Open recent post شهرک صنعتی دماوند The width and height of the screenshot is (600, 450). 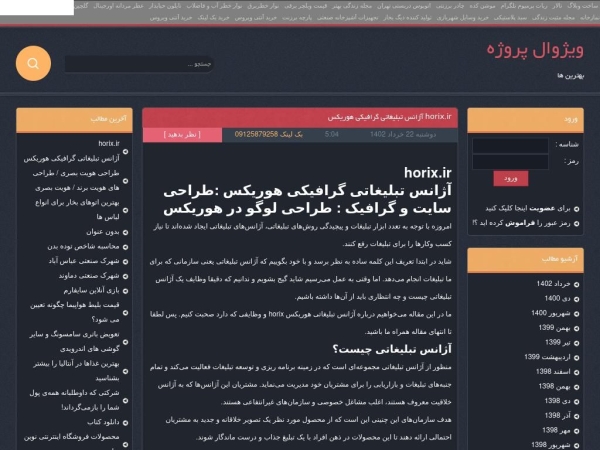click(89, 276)
